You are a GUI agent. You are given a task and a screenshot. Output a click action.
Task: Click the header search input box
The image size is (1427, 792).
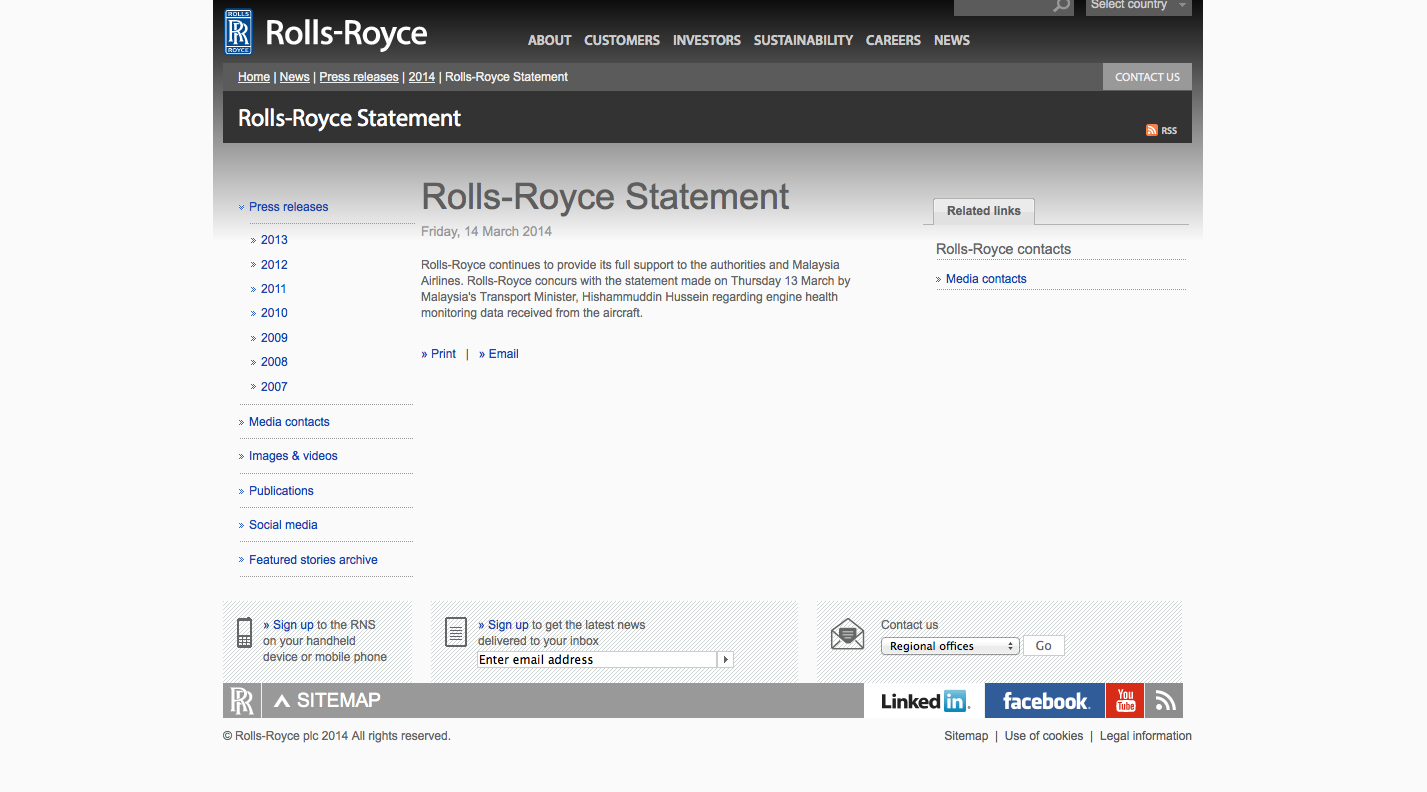[1003, 6]
